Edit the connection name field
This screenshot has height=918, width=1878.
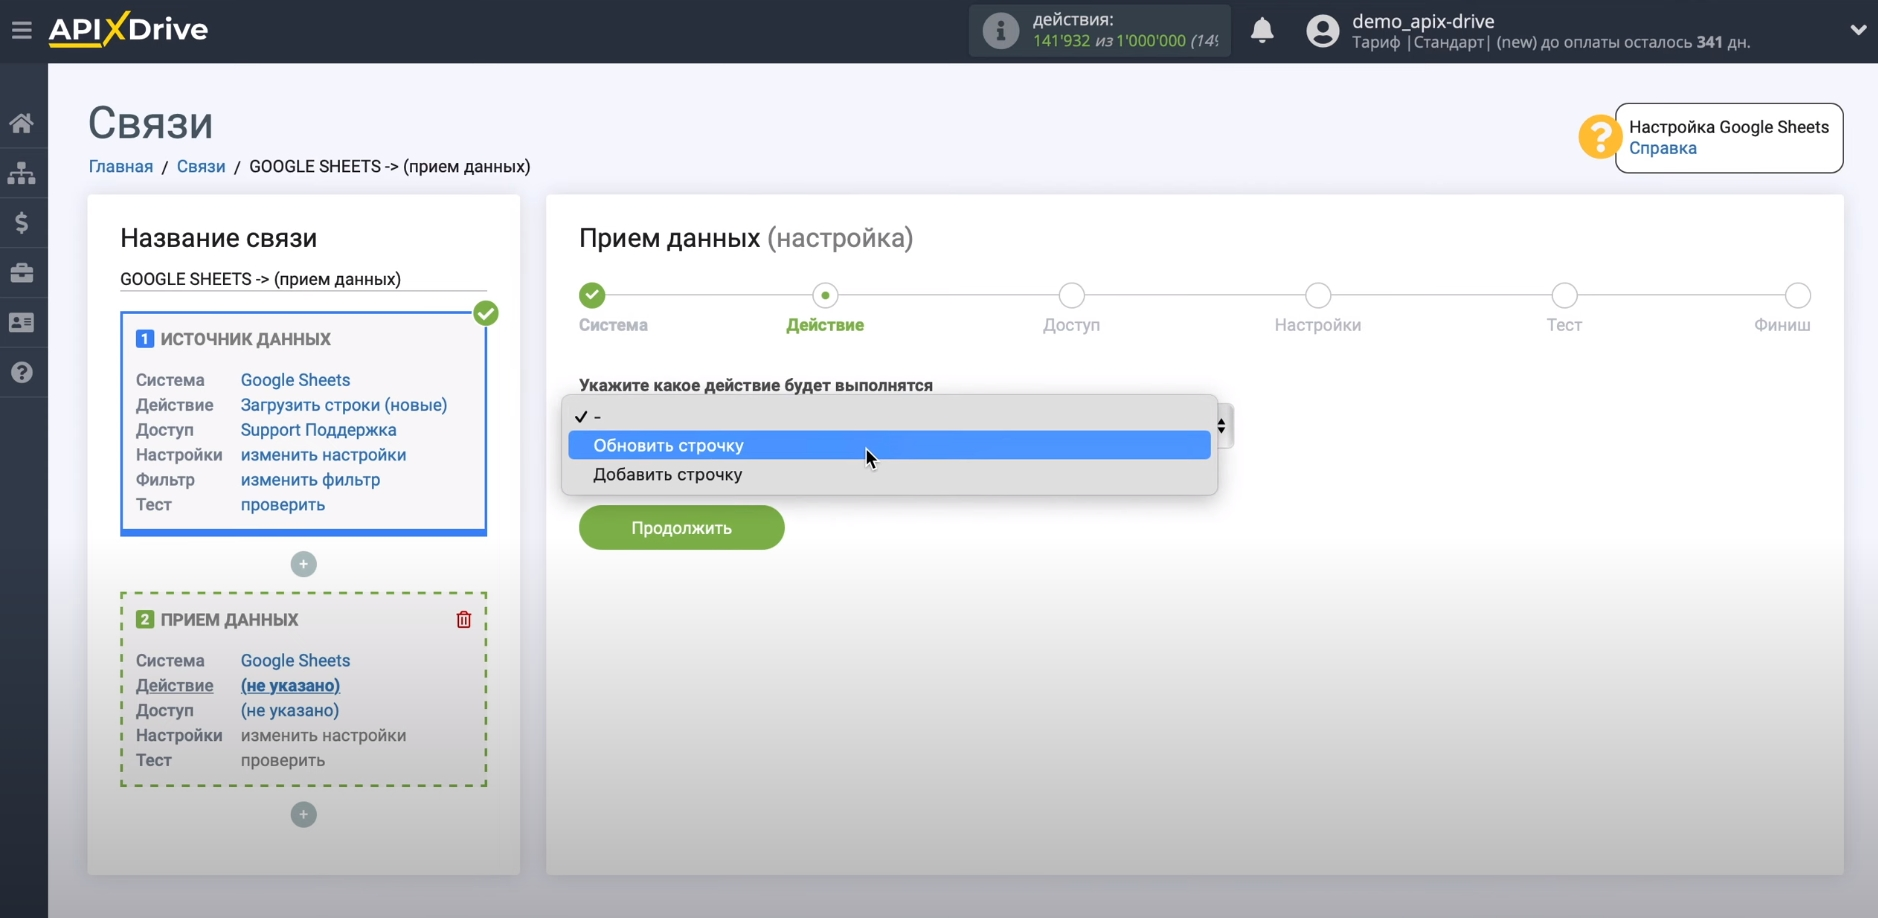pyautogui.click(x=303, y=279)
